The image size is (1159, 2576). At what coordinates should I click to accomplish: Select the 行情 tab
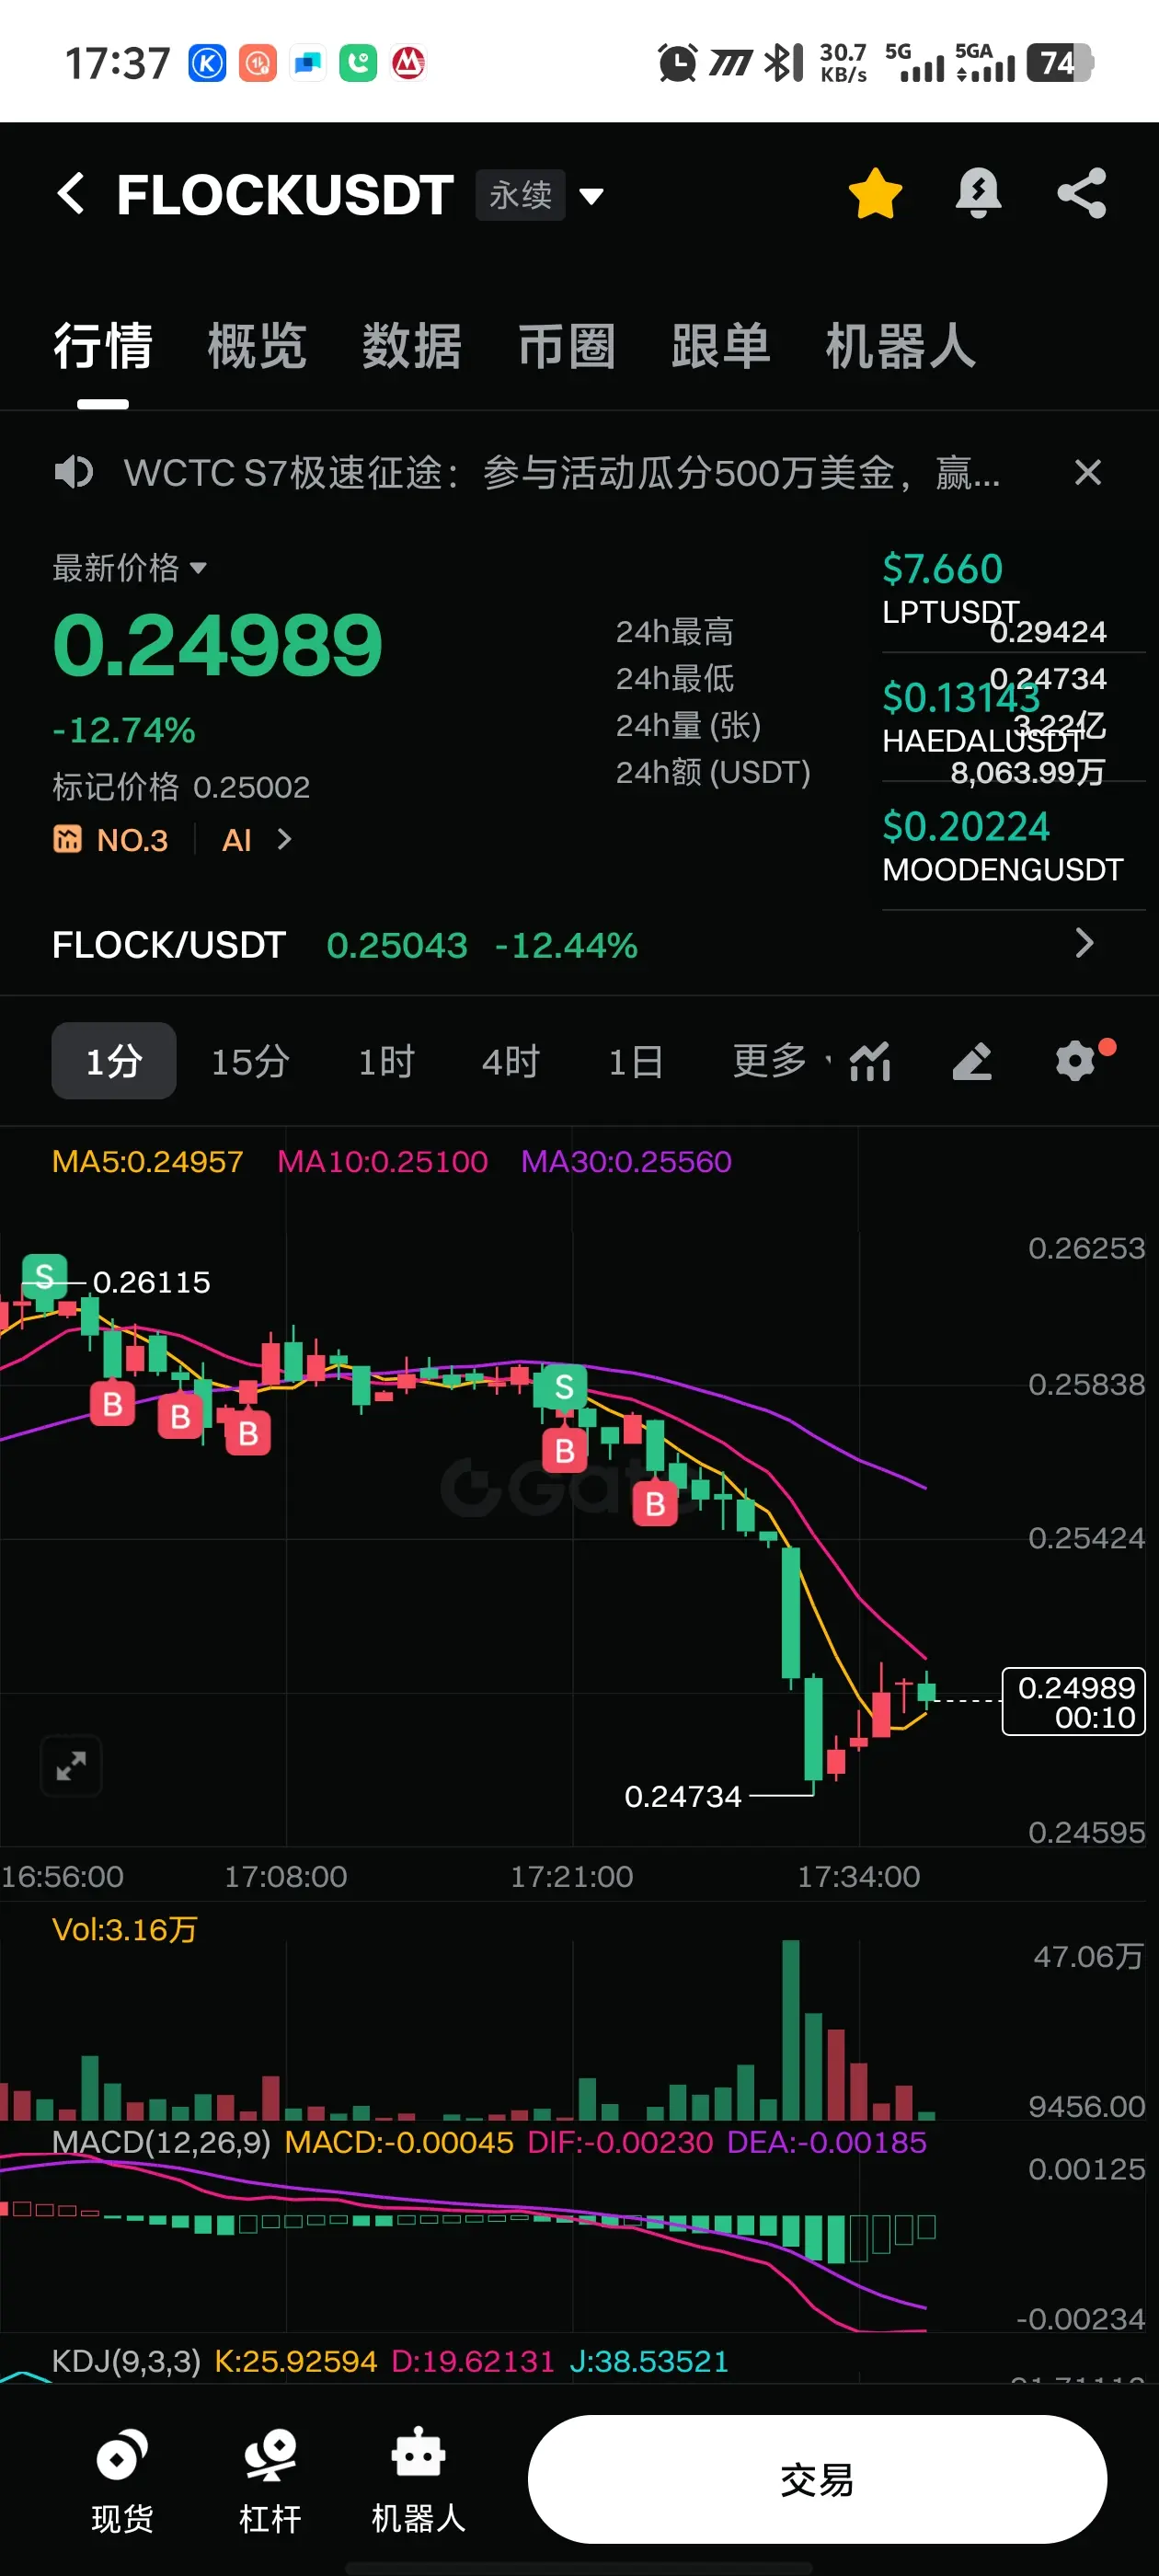103,347
